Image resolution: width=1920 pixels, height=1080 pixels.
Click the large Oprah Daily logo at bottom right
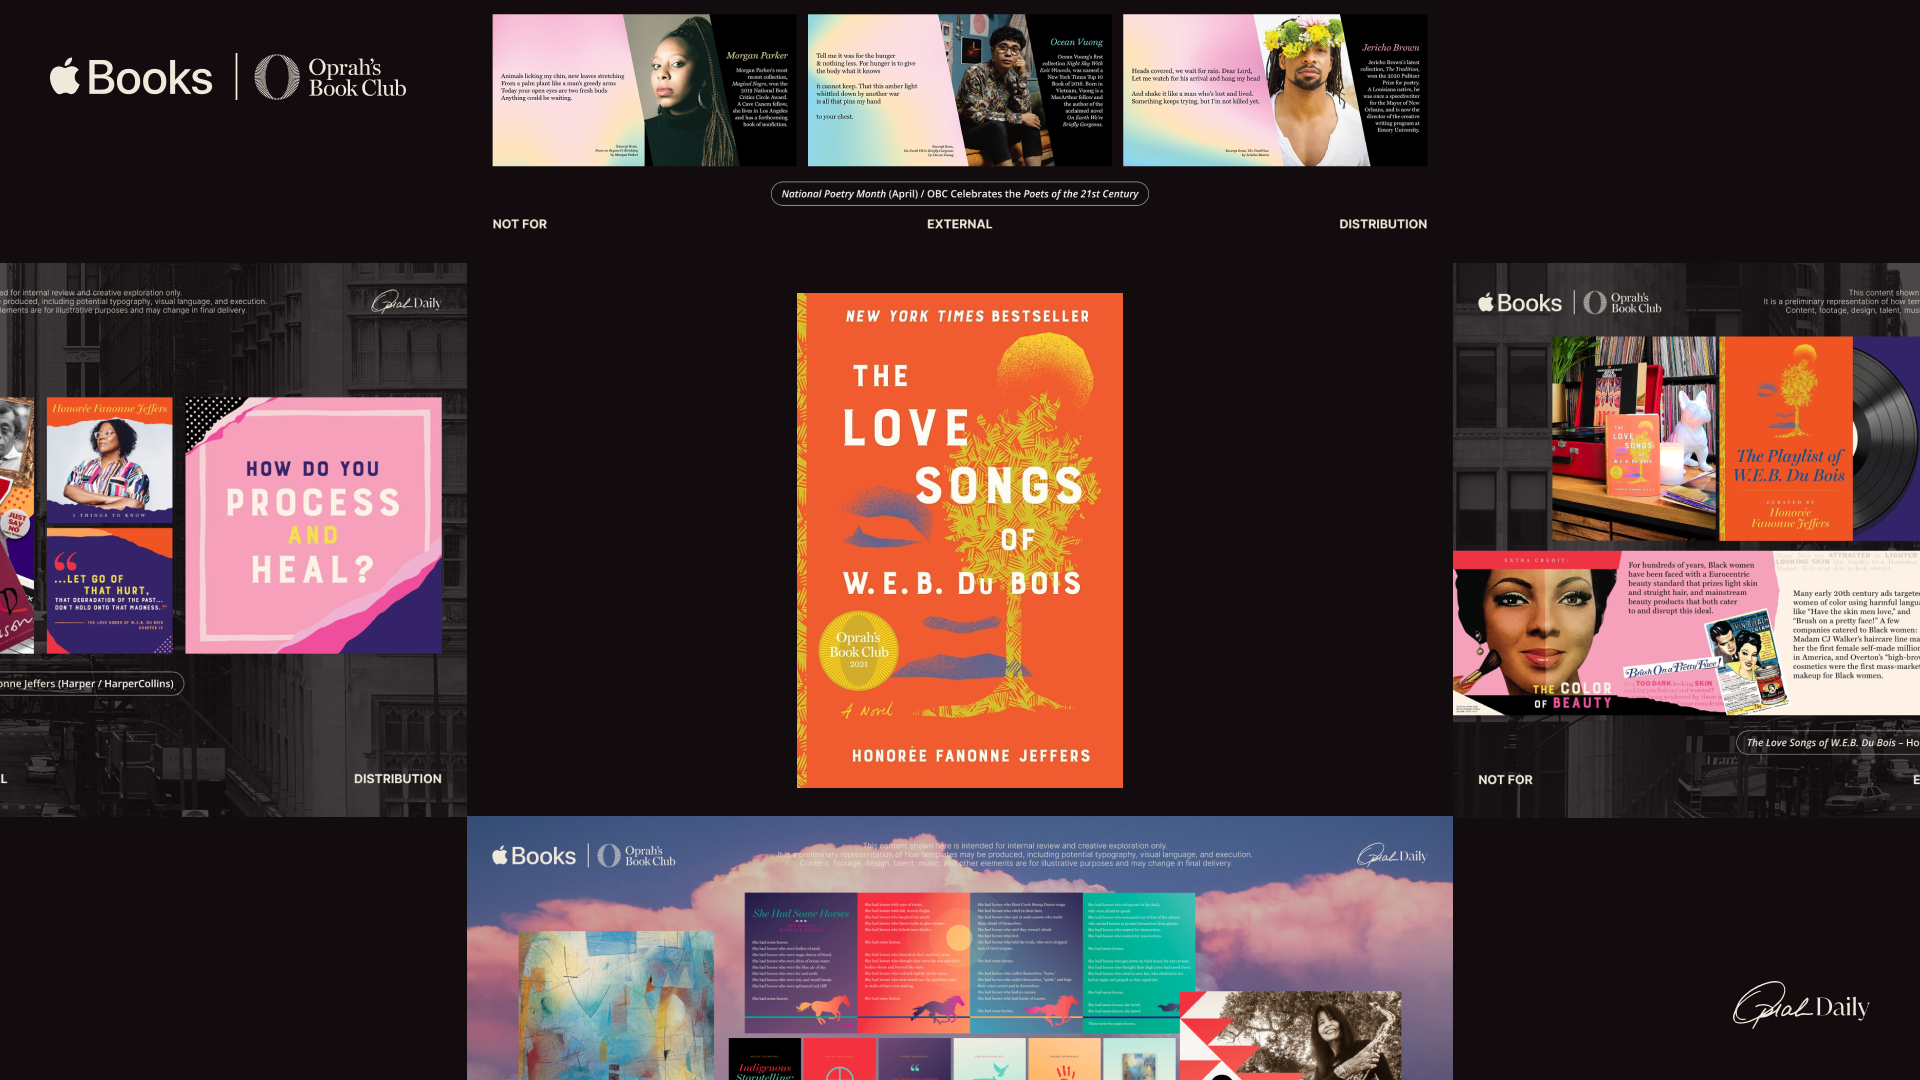(x=1801, y=1006)
